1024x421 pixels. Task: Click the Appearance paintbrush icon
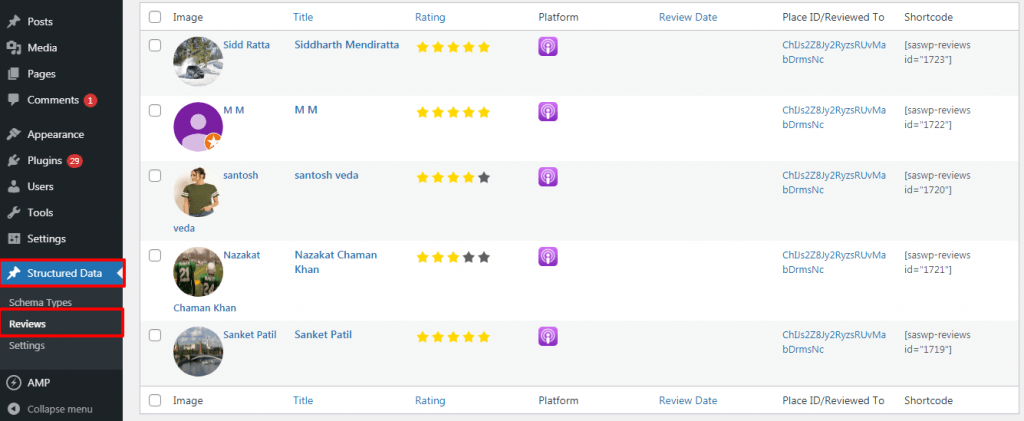click(13, 134)
